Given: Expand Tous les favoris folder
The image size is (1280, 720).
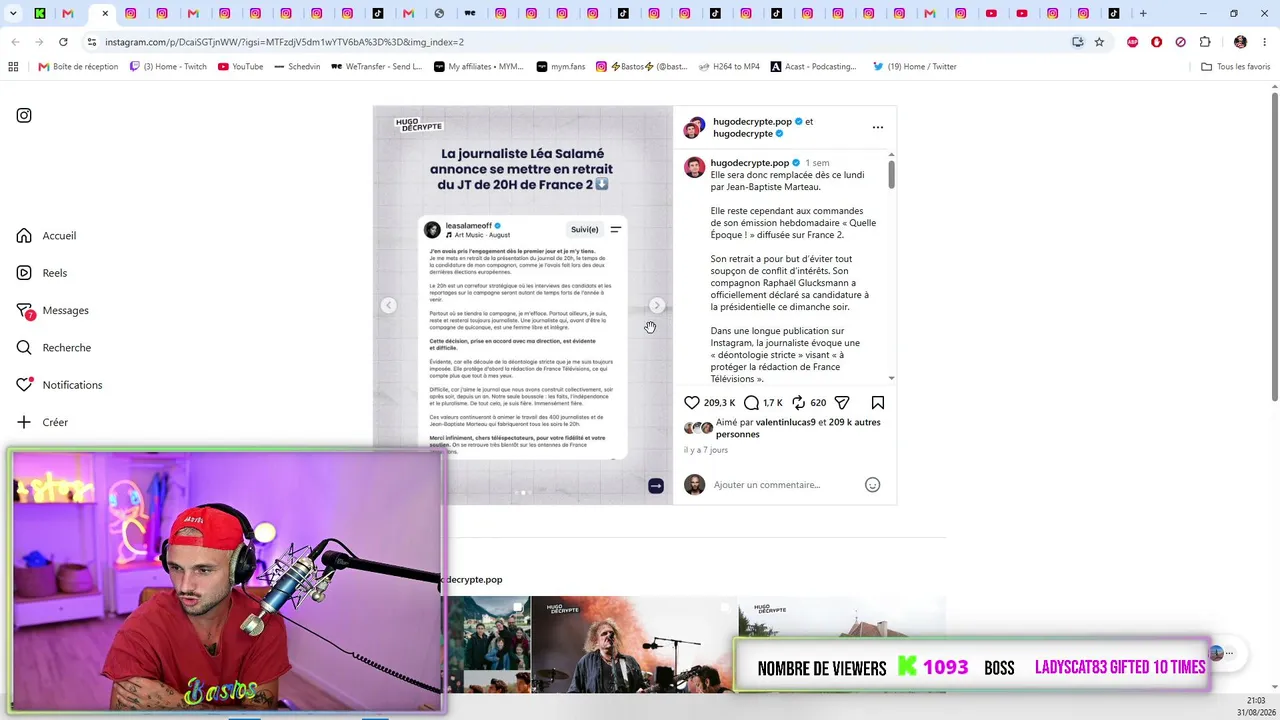Looking at the screenshot, I should pyautogui.click(x=1235, y=67).
